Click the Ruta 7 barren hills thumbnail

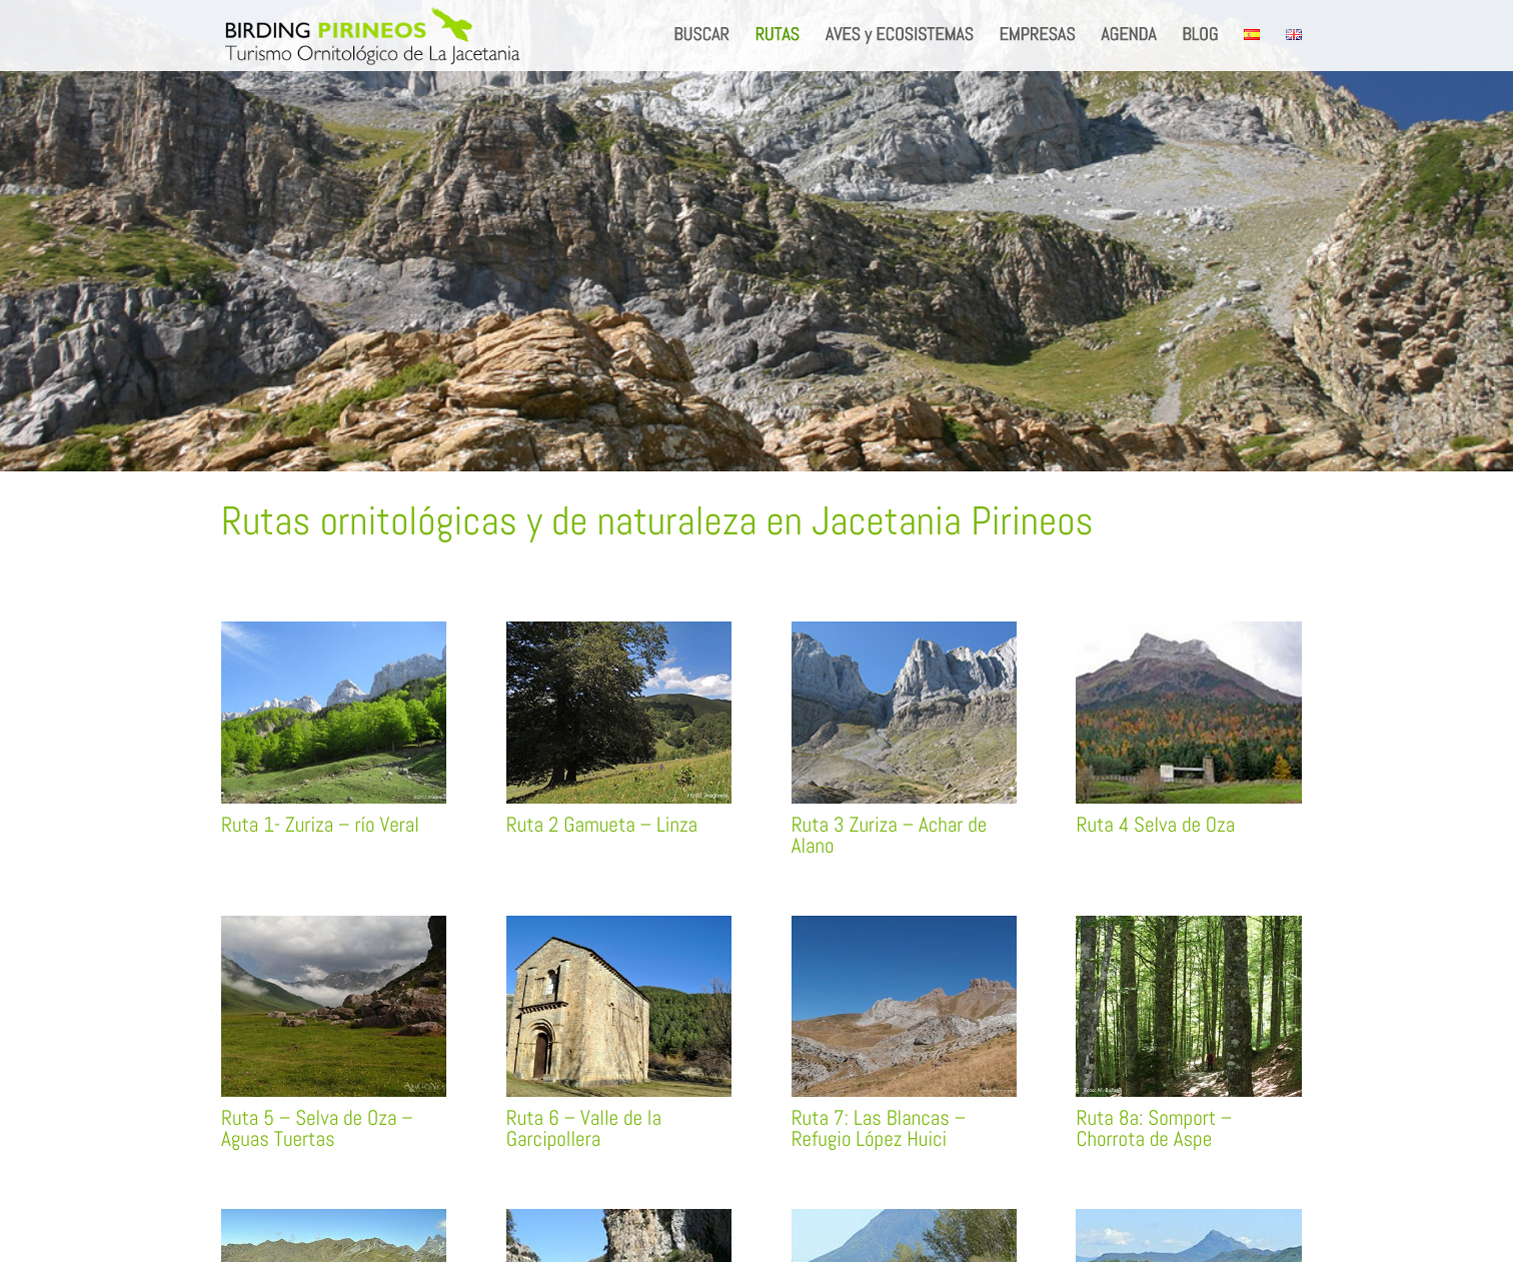point(903,1006)
